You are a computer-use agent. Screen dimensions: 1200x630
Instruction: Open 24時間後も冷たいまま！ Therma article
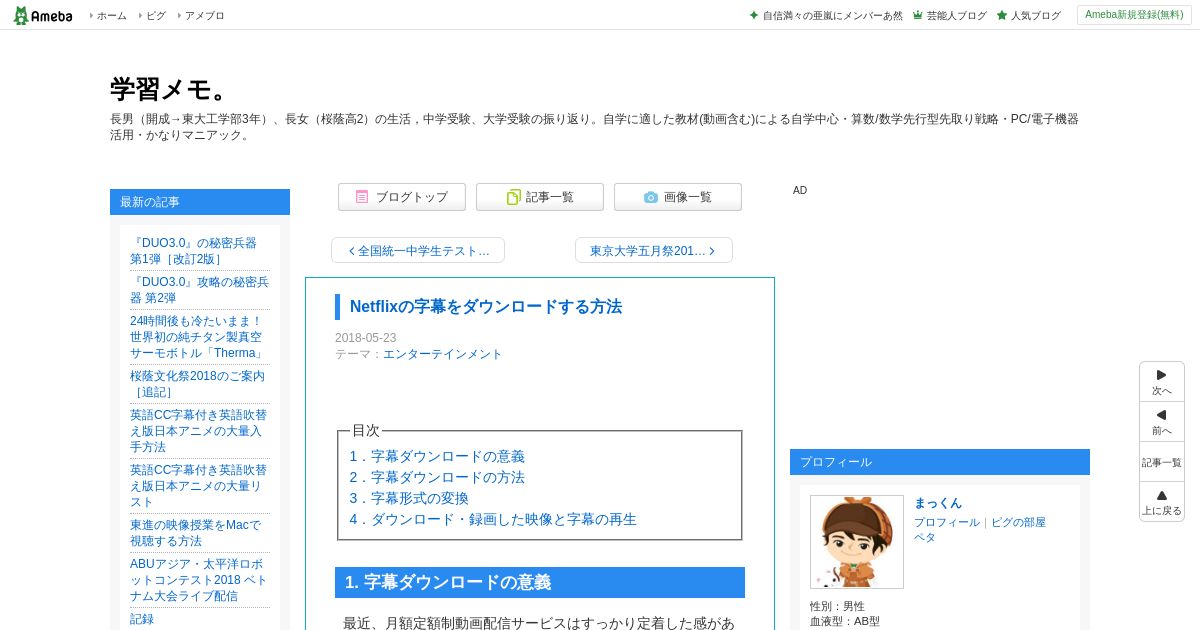coord(197,337)
